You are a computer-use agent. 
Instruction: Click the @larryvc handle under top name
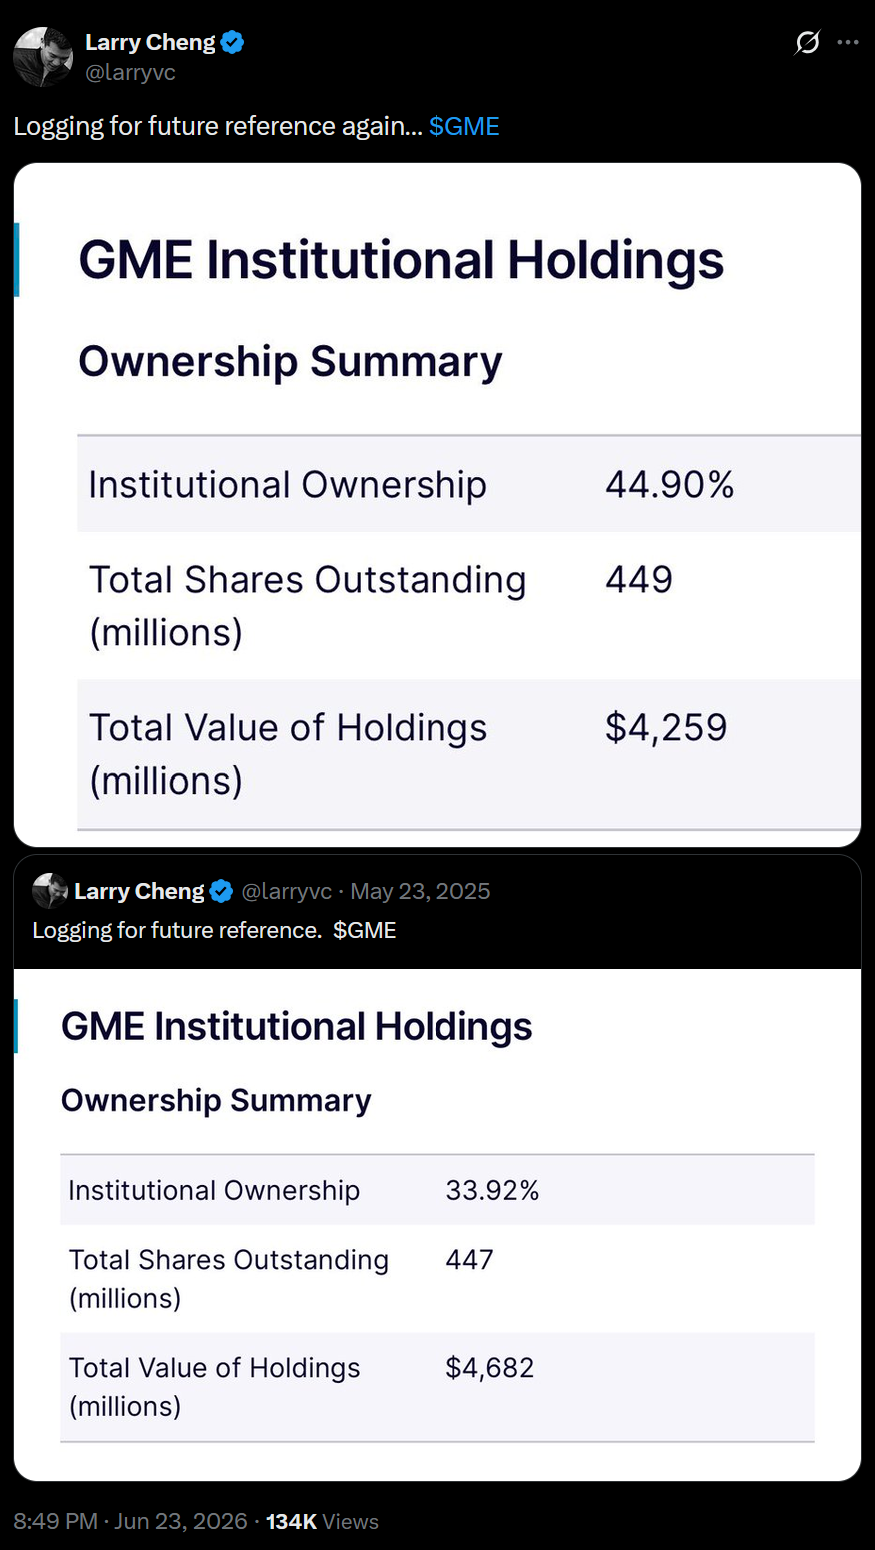[x=130, y=72]
